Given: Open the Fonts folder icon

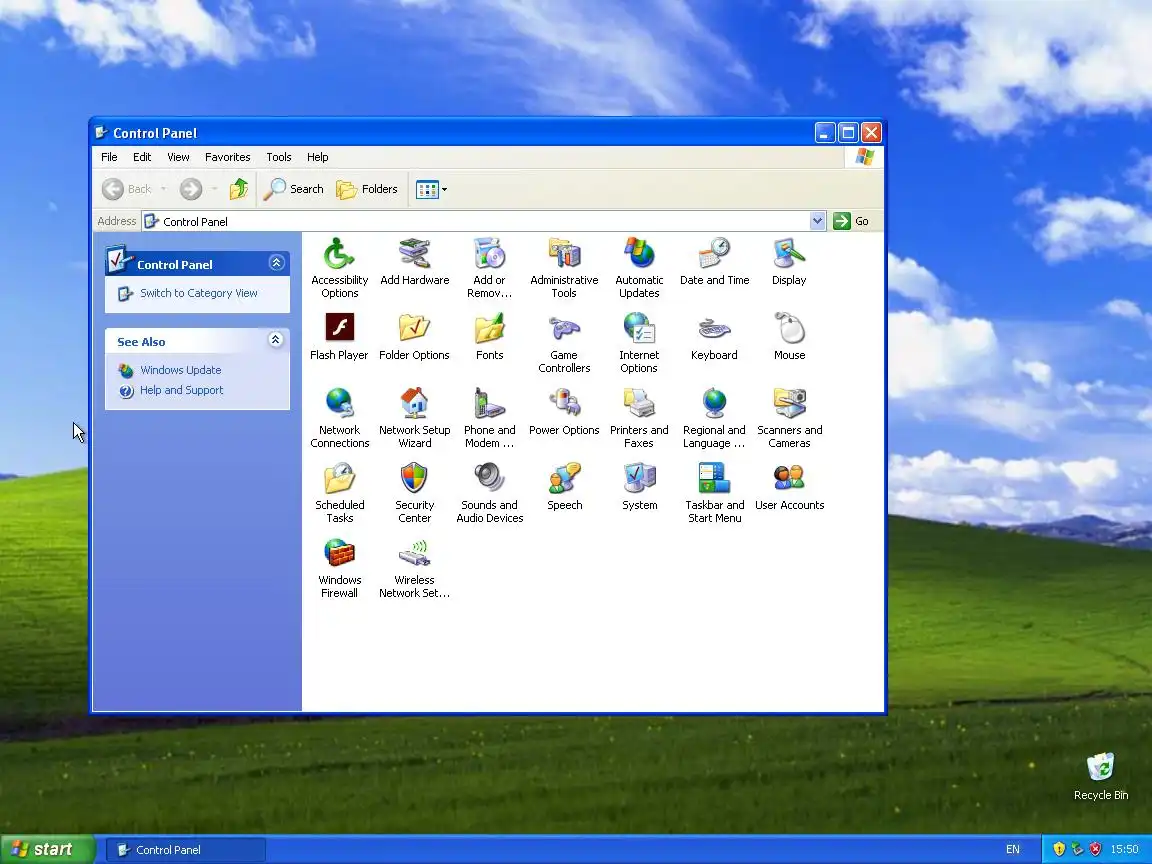Looking at the screenshot, I should click(489, 336).
